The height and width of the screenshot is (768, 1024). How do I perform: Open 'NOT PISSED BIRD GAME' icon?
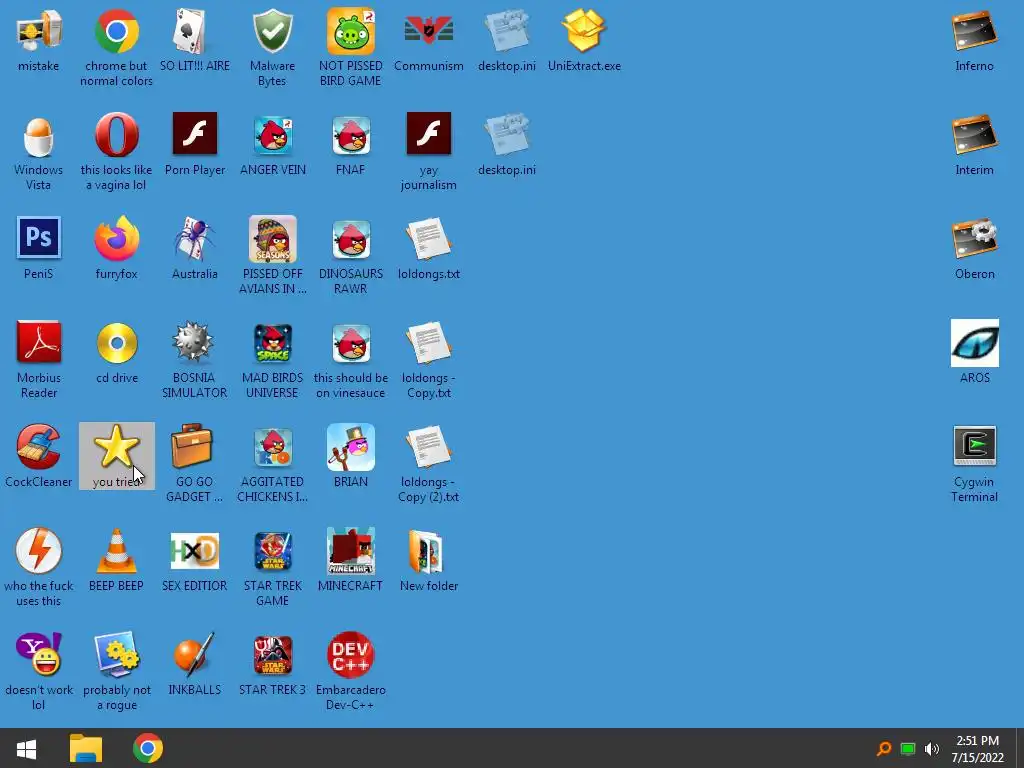click(351, 31)
